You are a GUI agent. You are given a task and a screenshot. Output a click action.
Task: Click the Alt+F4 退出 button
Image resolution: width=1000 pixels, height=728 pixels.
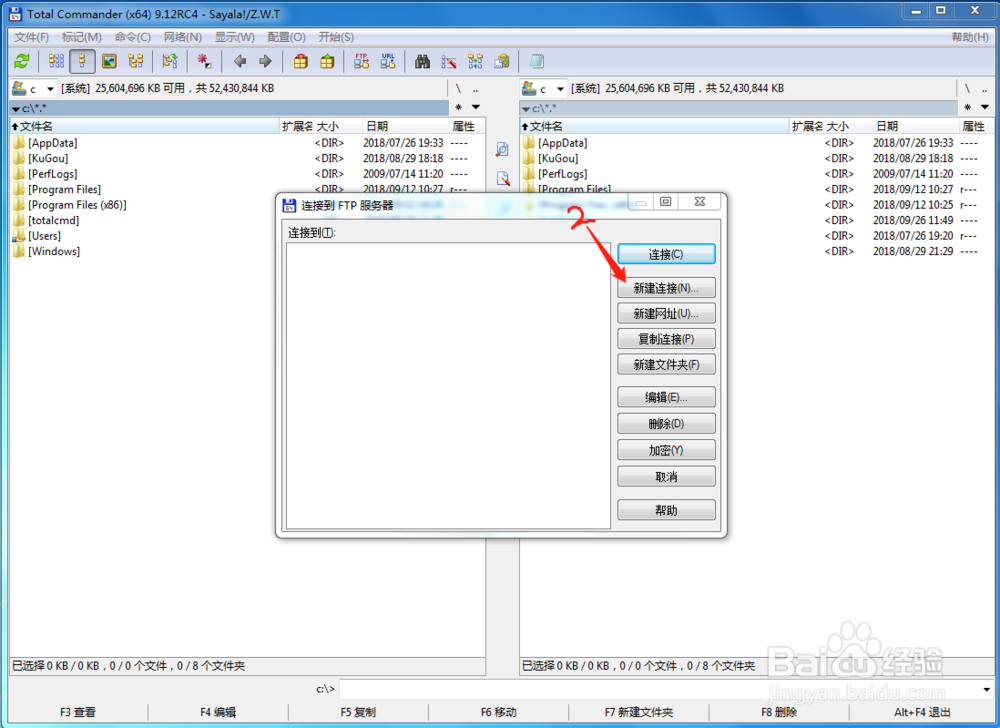tap(922, 712)
